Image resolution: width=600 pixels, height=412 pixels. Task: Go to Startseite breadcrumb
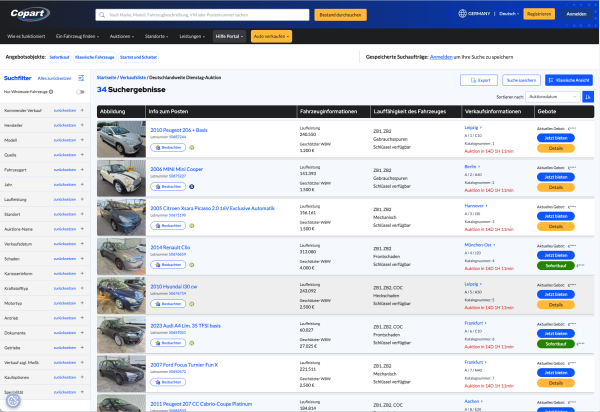click(x=106, y=77)
